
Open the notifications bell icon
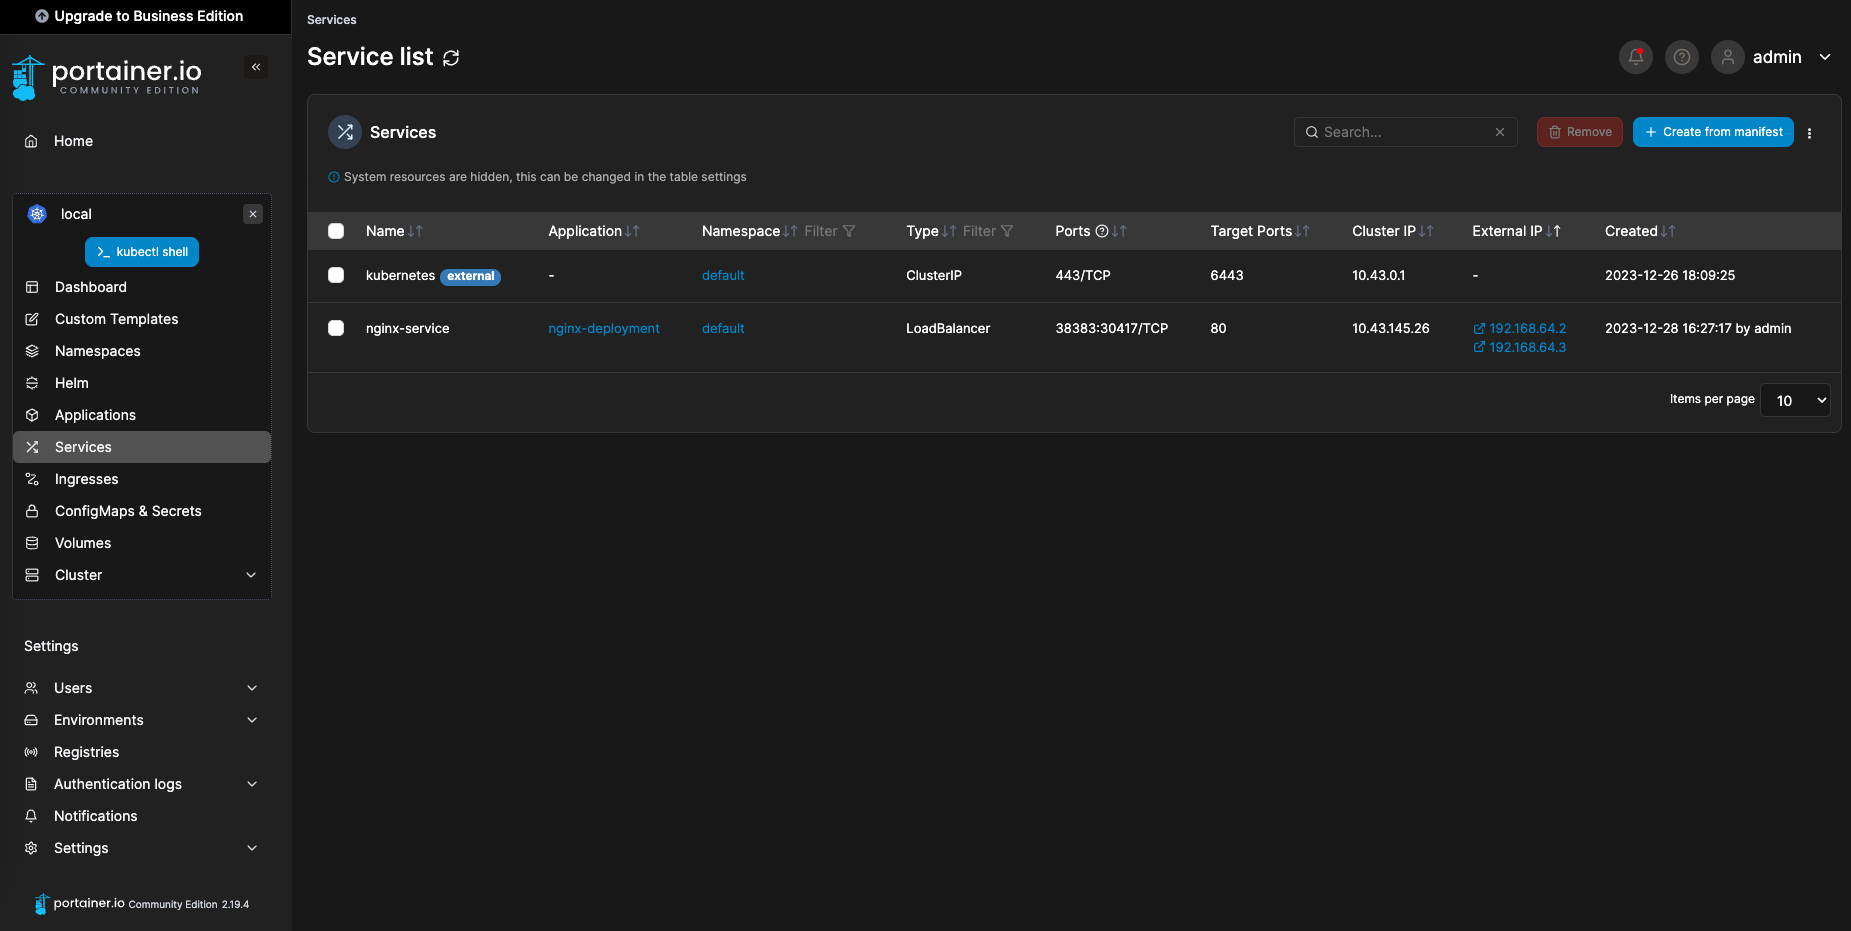click(1636, 57)
